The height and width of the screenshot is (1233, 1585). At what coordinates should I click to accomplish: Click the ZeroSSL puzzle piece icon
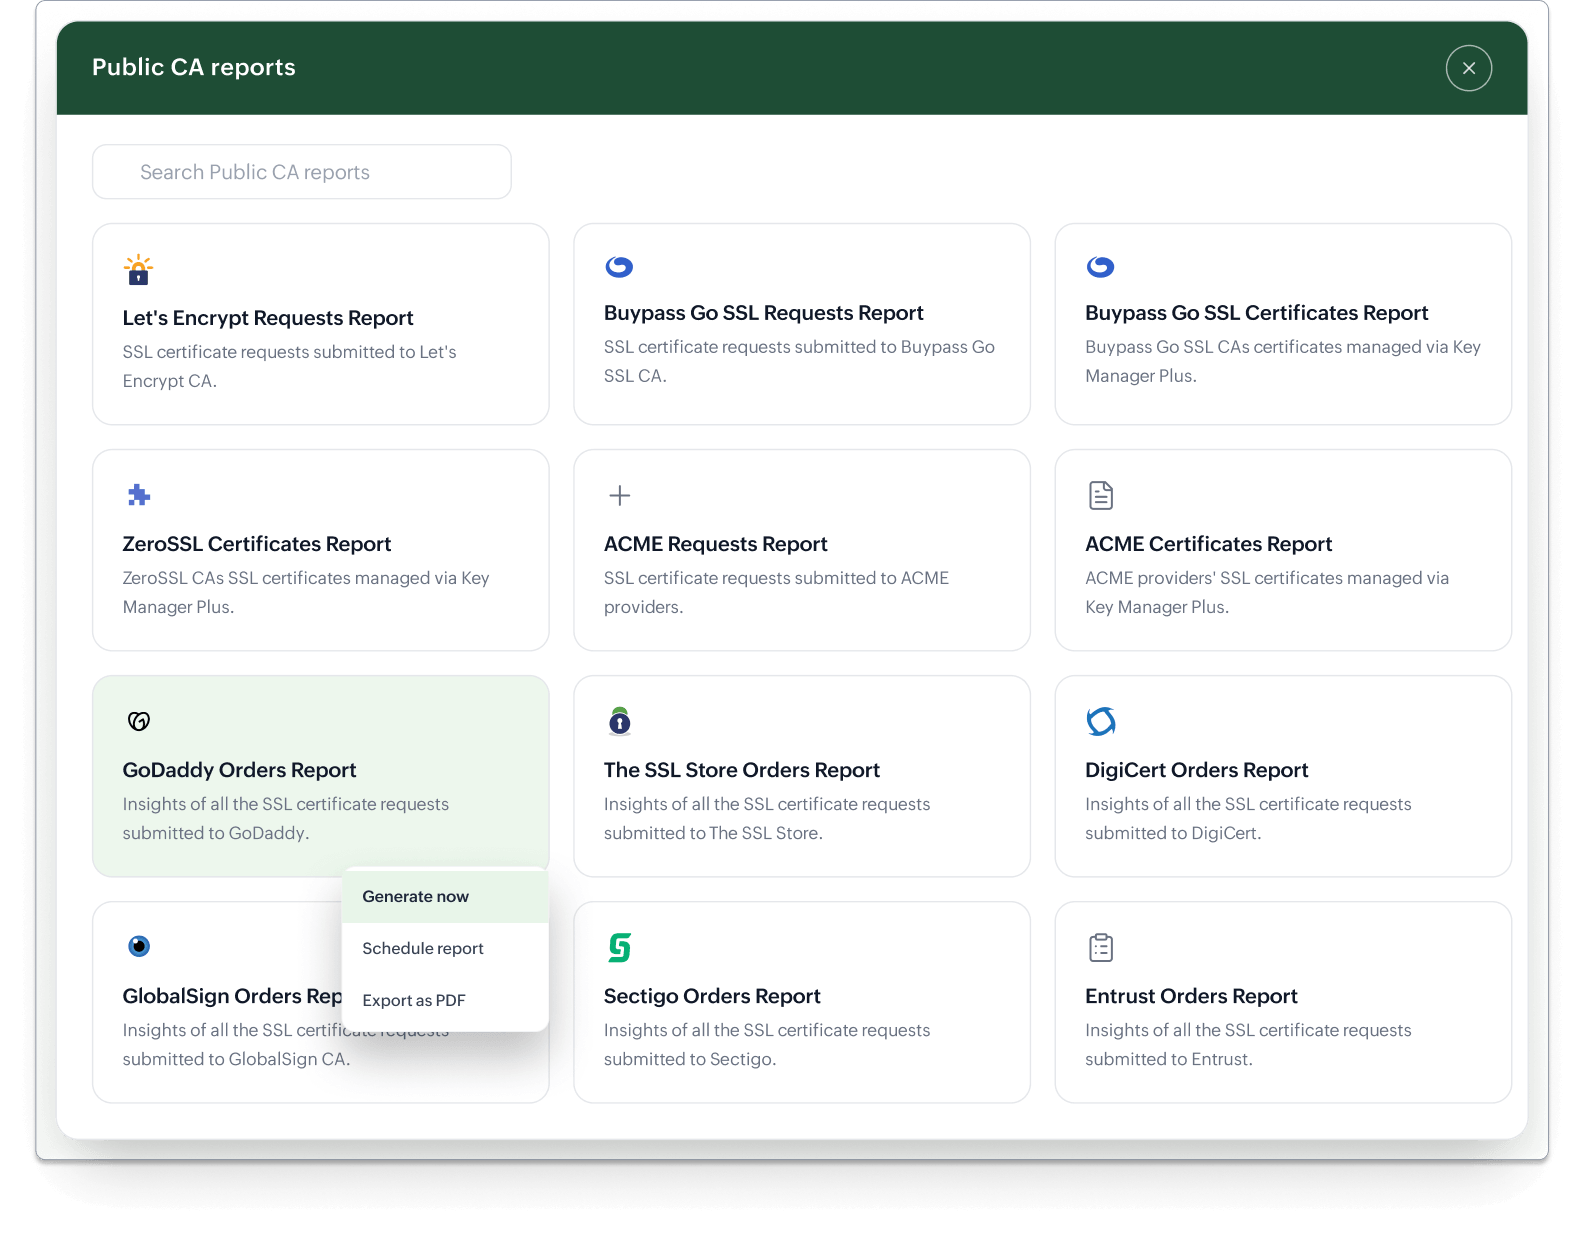pos(139,495)
